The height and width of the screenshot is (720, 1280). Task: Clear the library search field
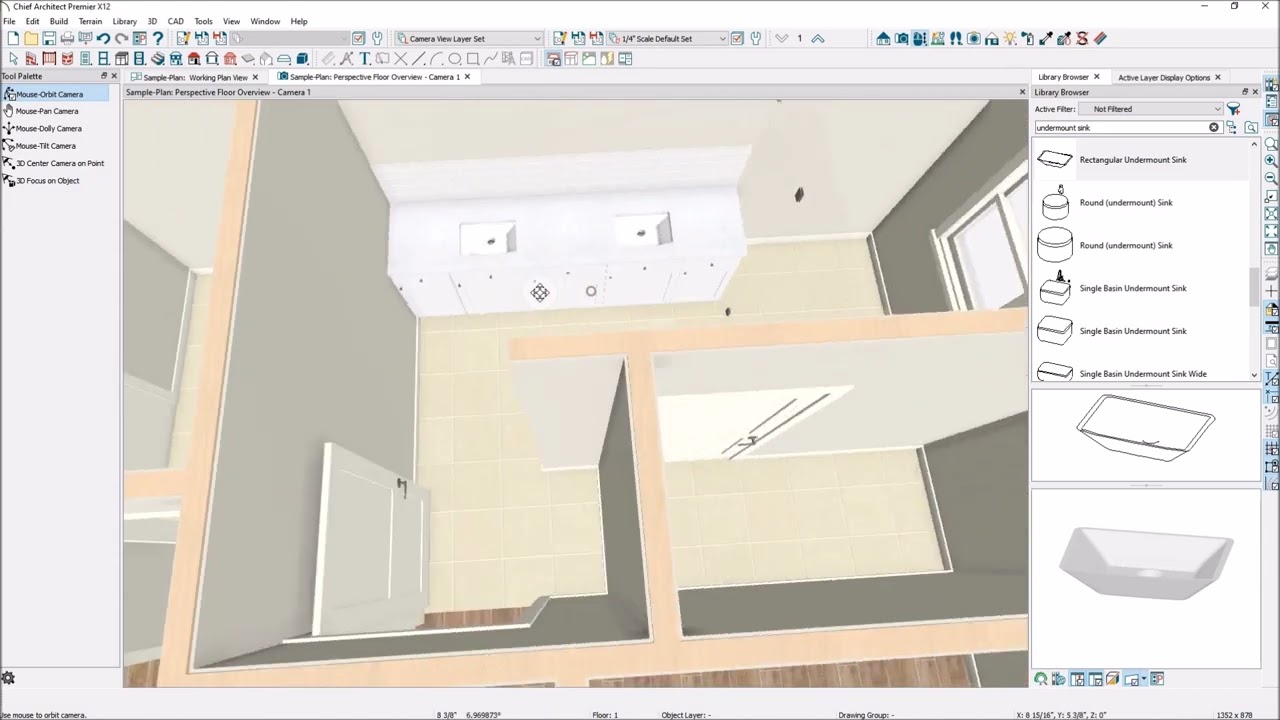pyautogui.click(x=1214, y=128)
